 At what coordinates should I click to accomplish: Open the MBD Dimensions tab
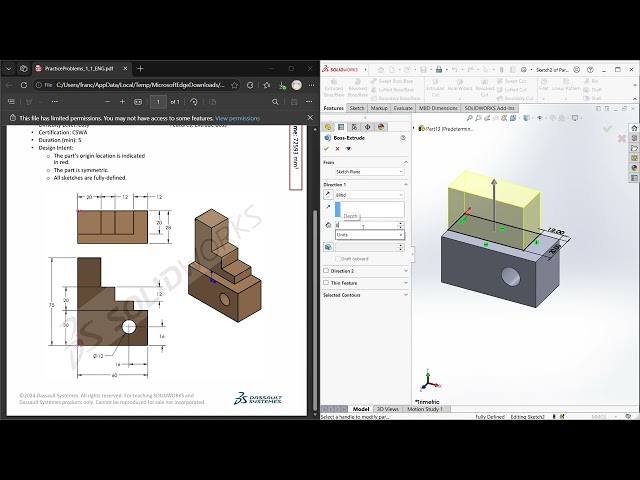point(438,108)
